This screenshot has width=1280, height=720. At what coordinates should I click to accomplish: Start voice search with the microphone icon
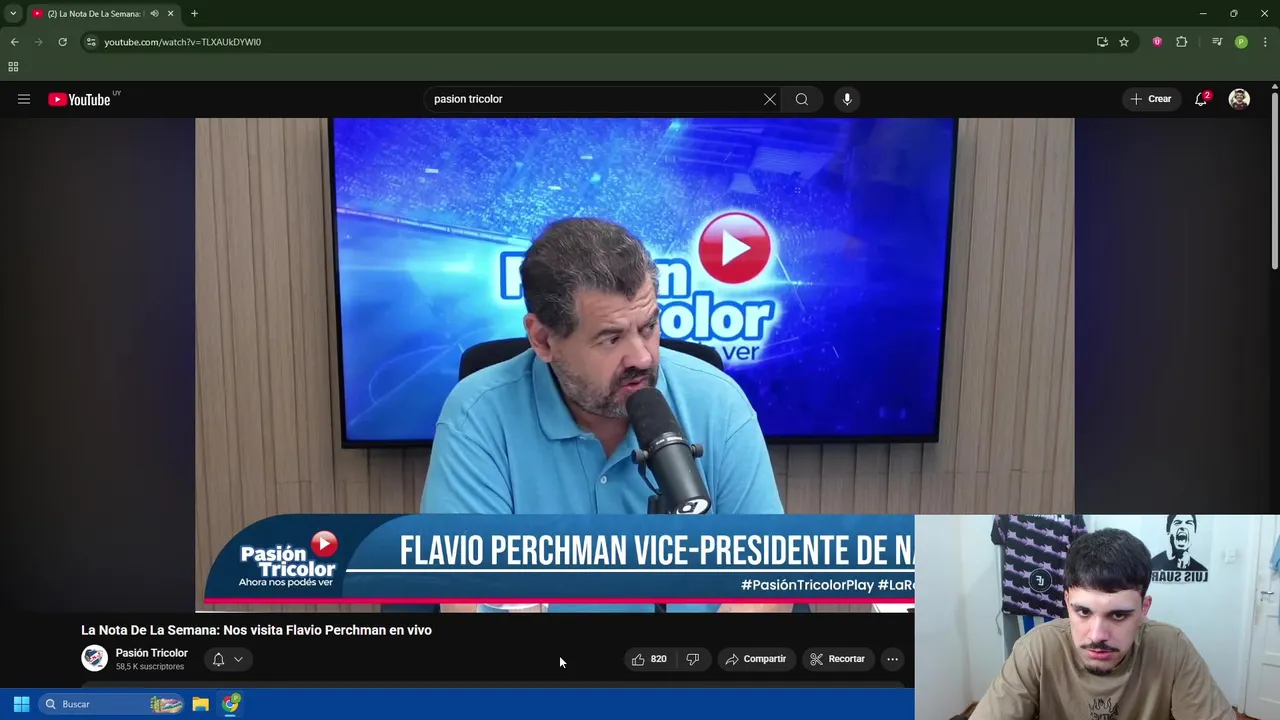(847, 99)
